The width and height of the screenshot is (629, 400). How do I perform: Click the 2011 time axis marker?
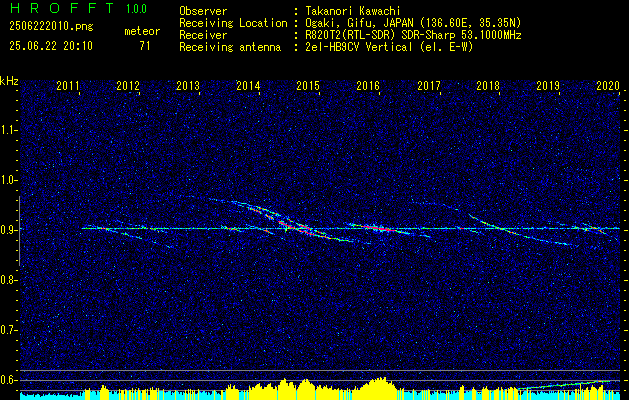tap(68, 85)
